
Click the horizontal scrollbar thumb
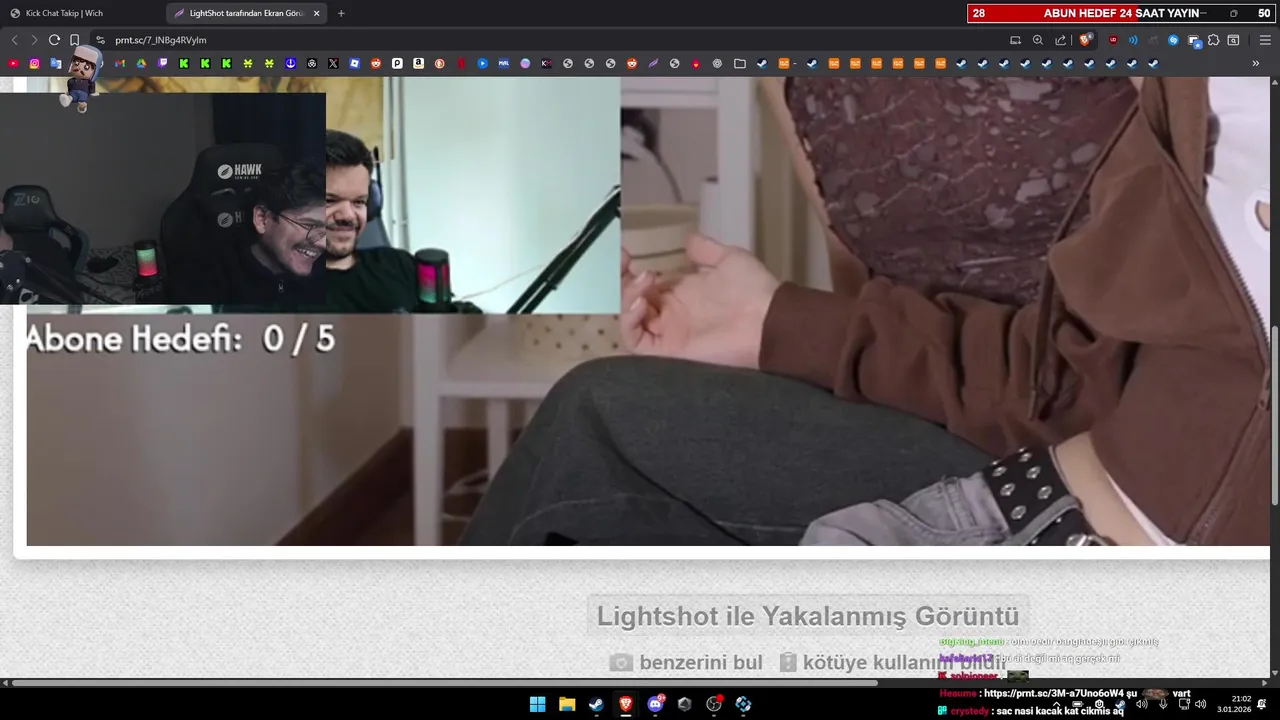(x=444, y=683)
